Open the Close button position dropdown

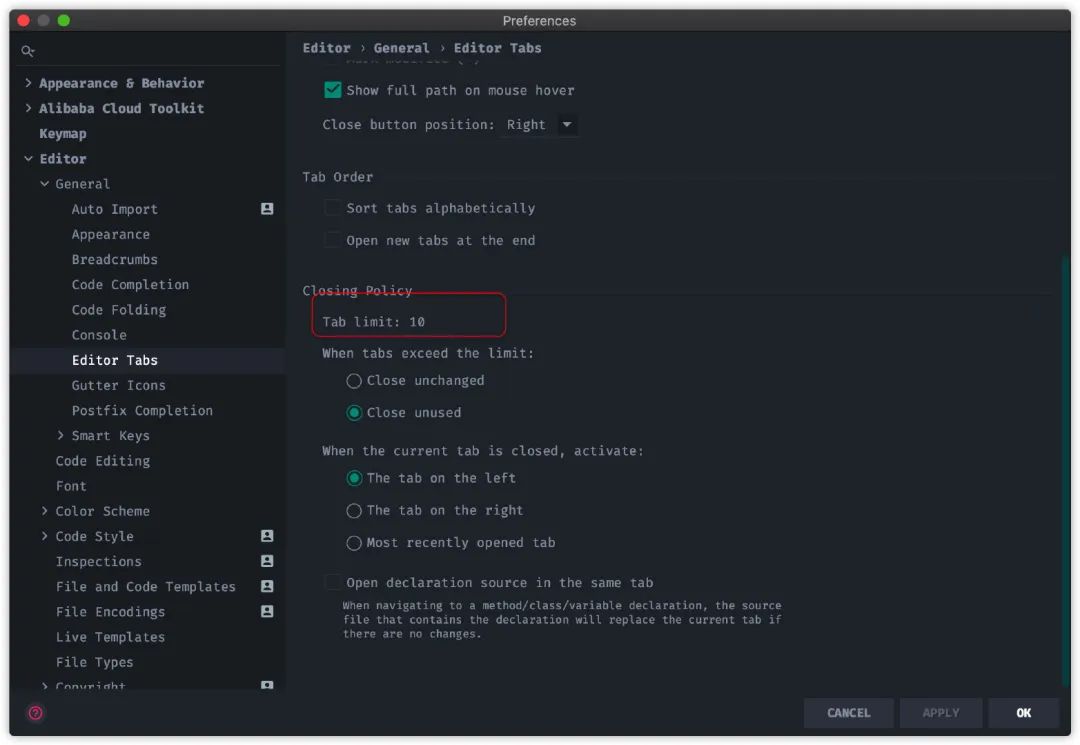(x=541, y=125)
